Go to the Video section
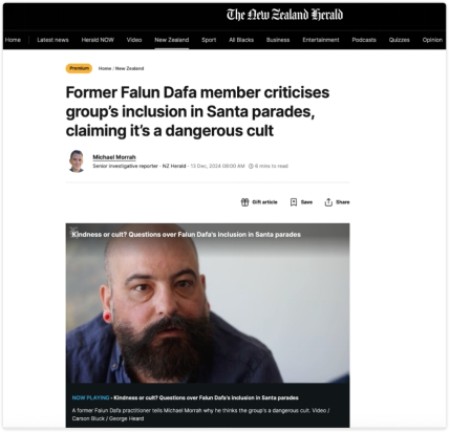The image size is (450, 432). click(134, 40)
